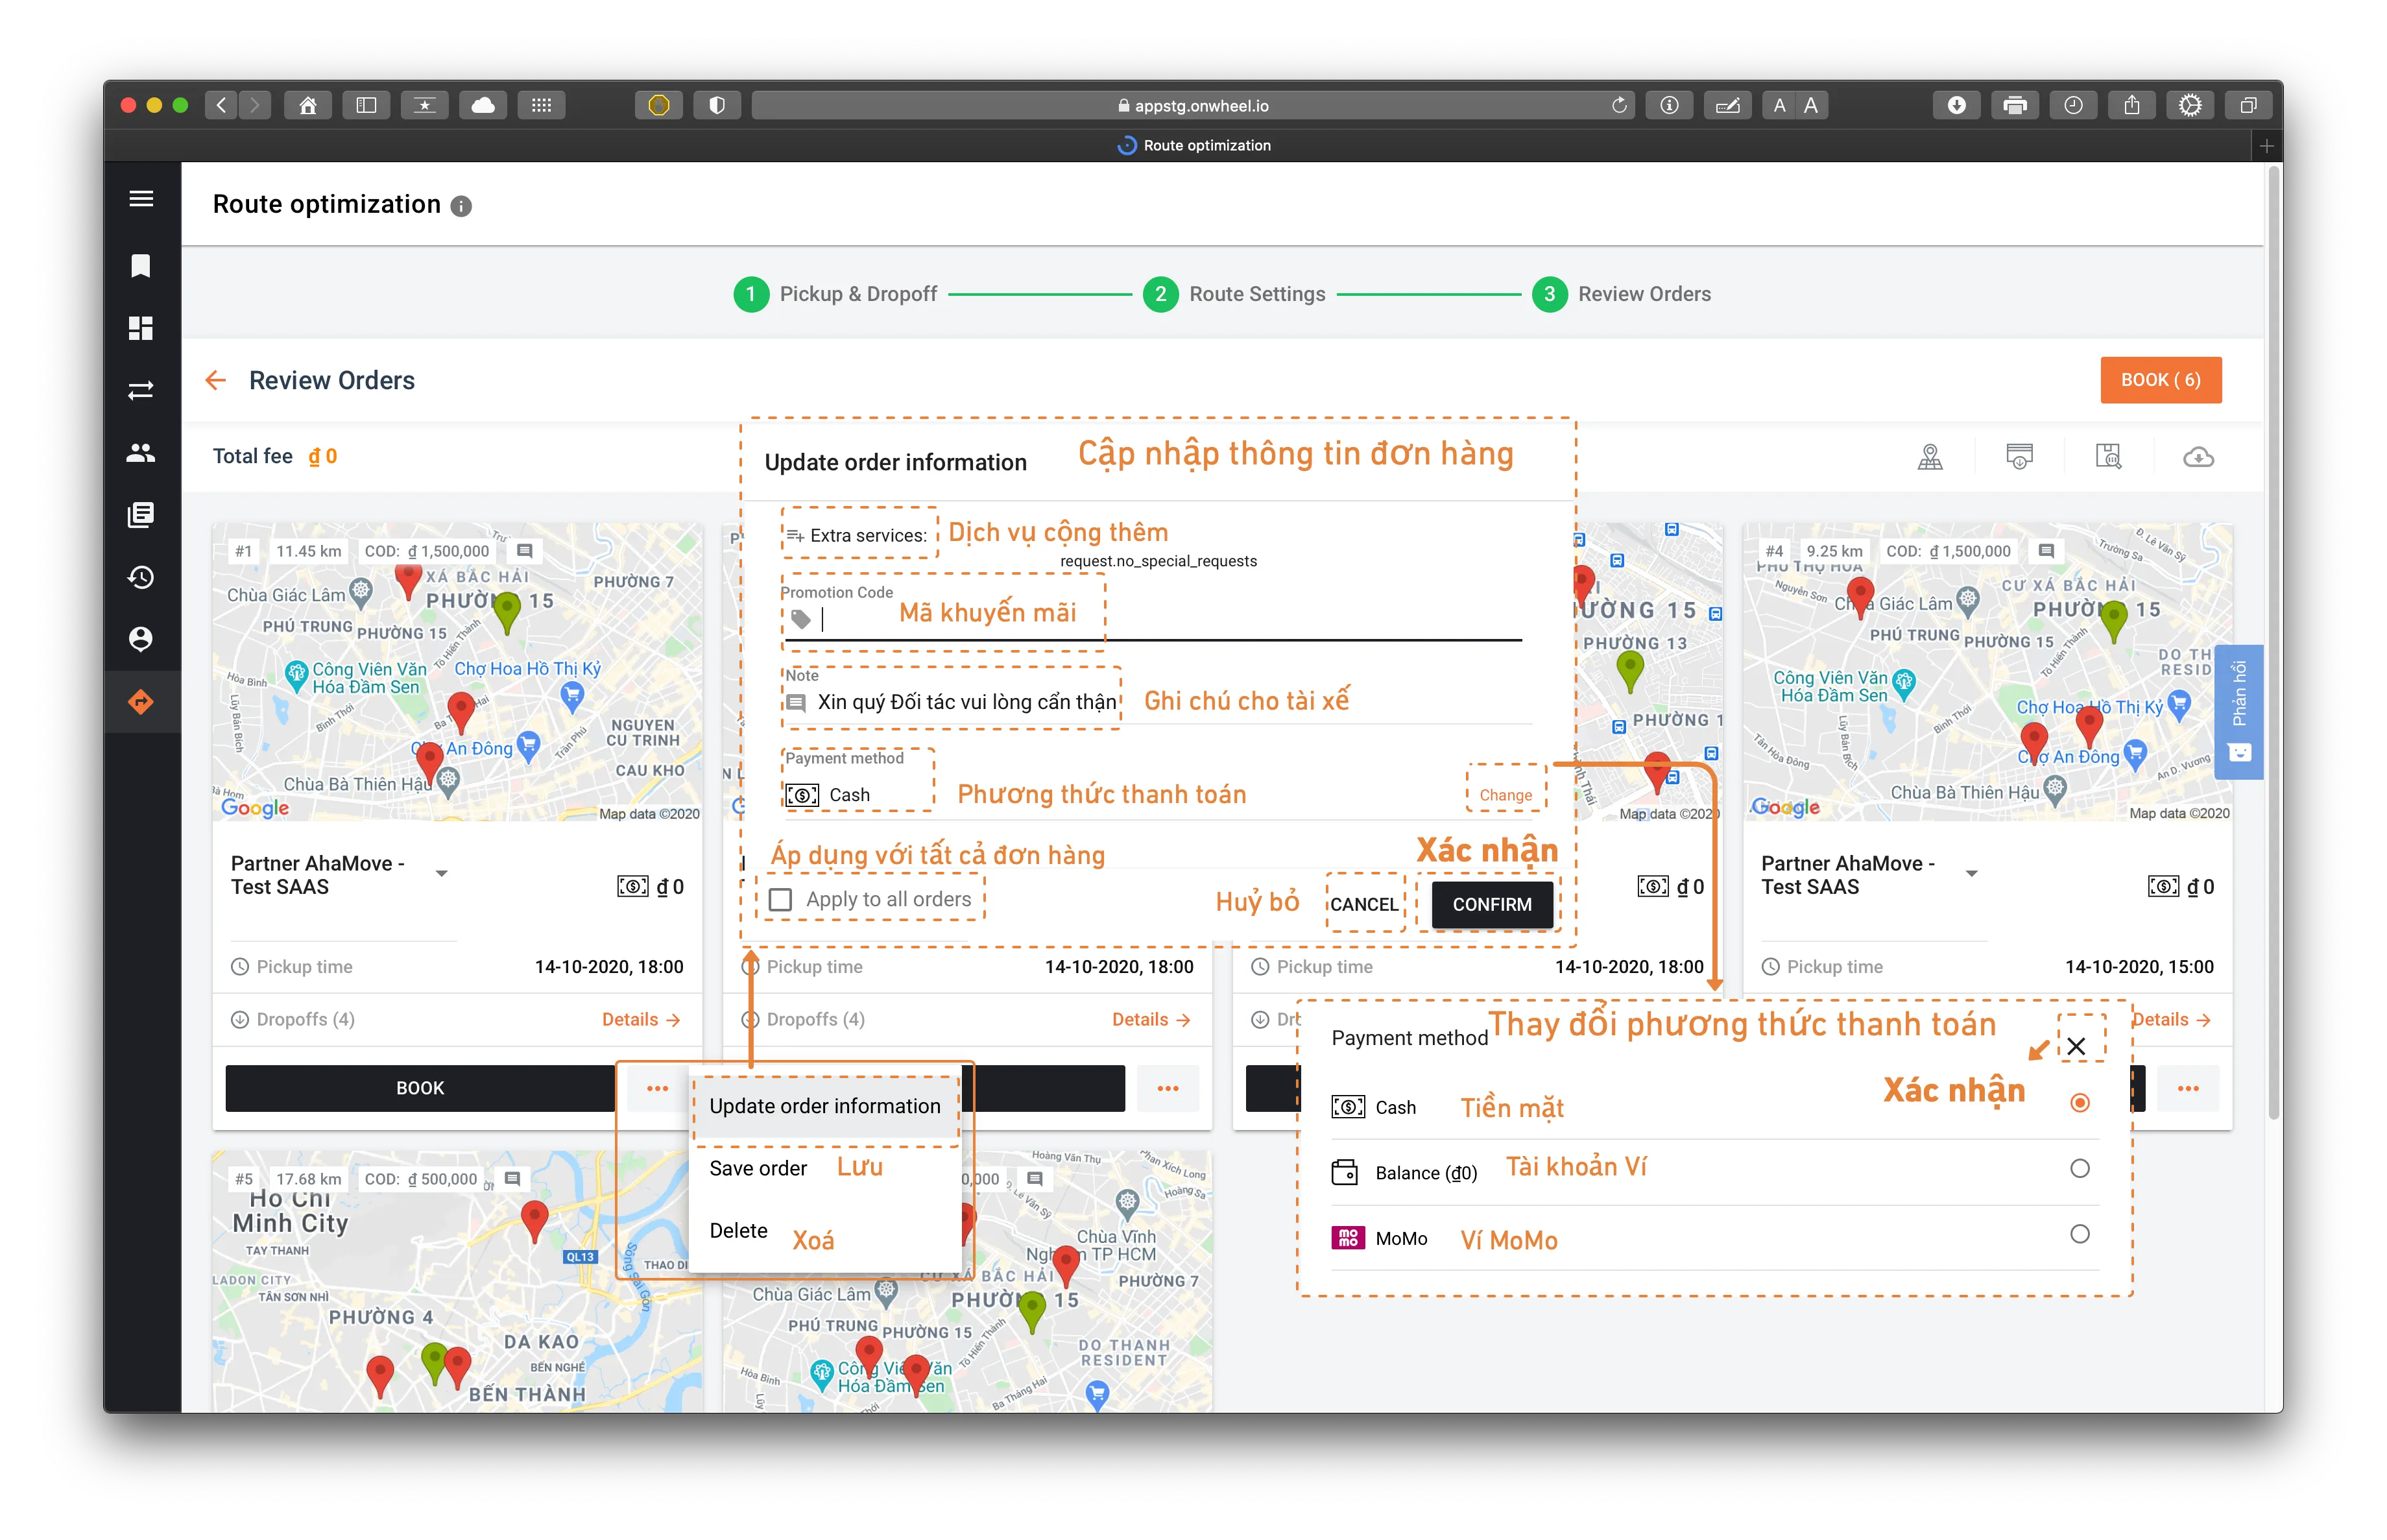Open the people/team icon in the sidebar
This screenshot has height=1540, width=2387.
coord(141,453)
